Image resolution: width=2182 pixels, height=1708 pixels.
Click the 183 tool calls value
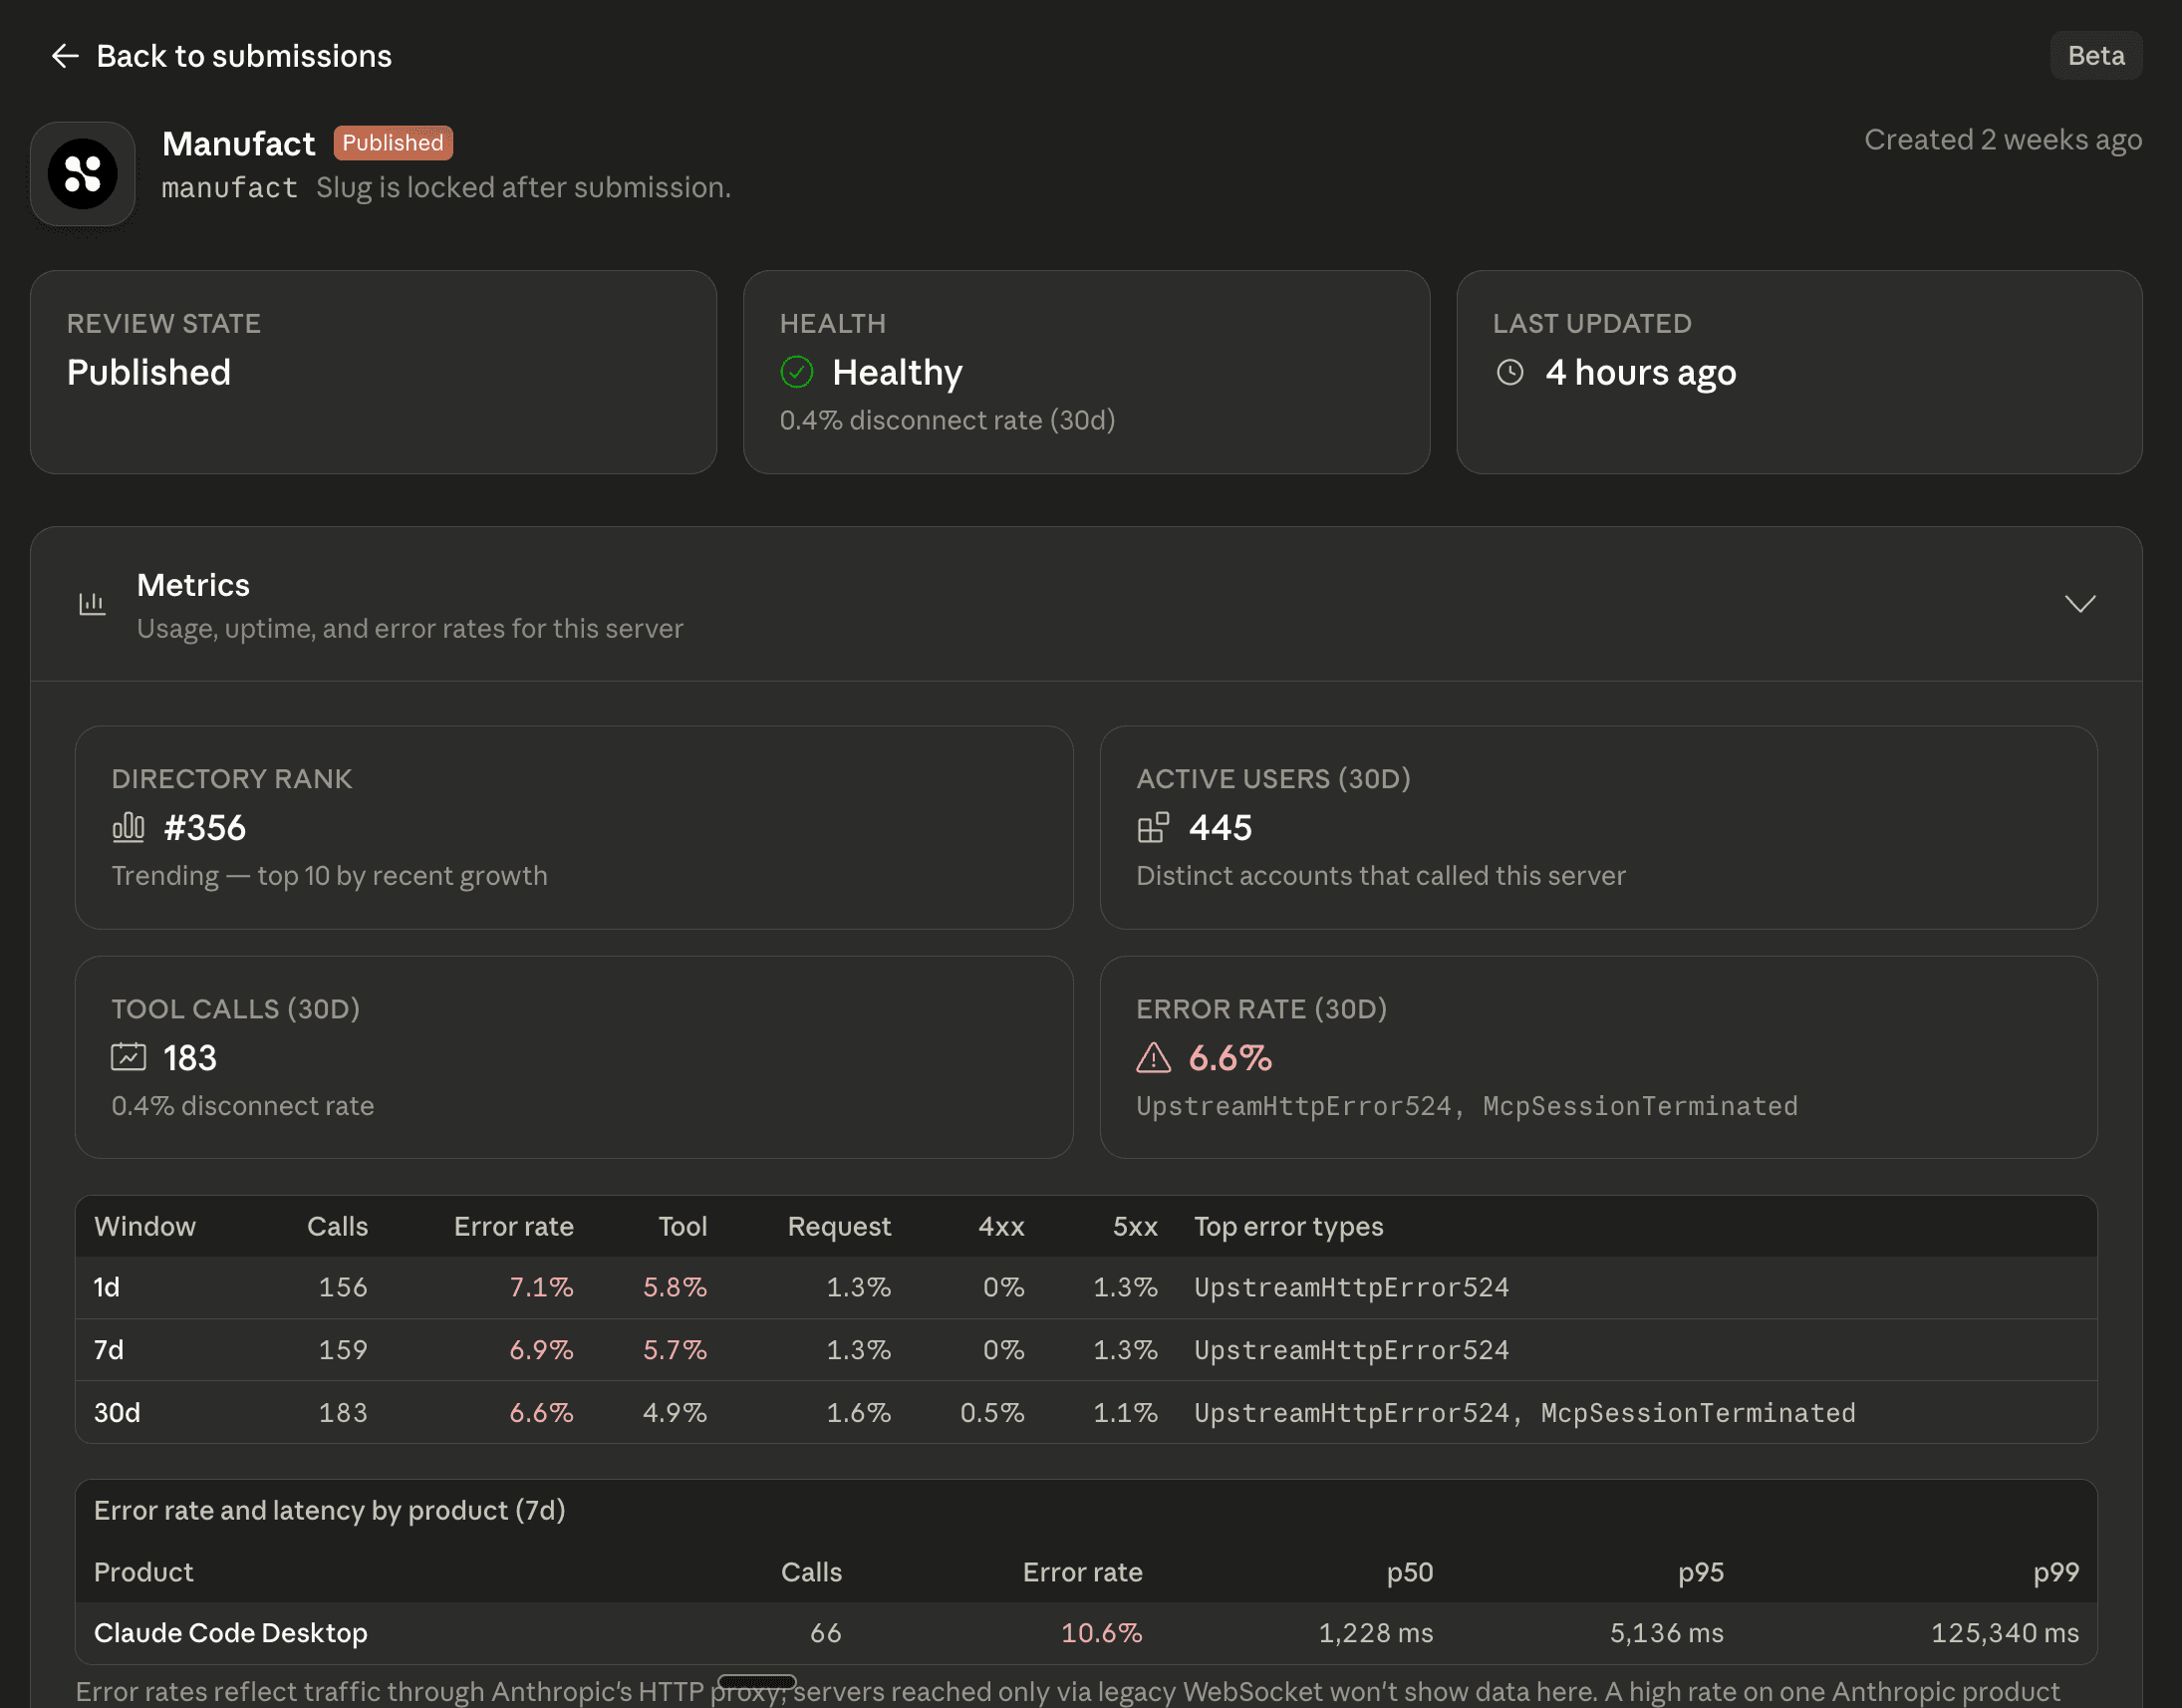(190, 1058)
